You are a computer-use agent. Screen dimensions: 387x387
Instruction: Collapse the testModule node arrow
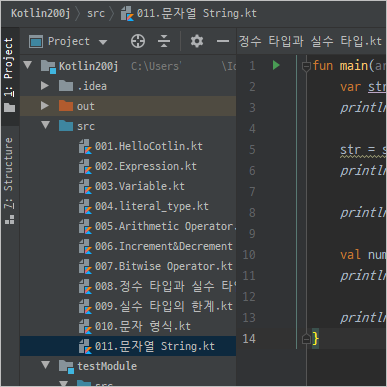pyautogui.click(x=45, y=365)
